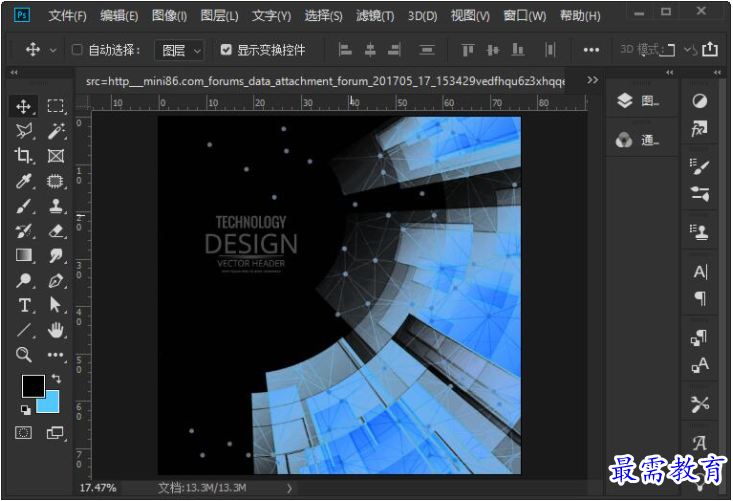Pick the Eraser tool
The image size is (733, 501).
pos(56,230)
